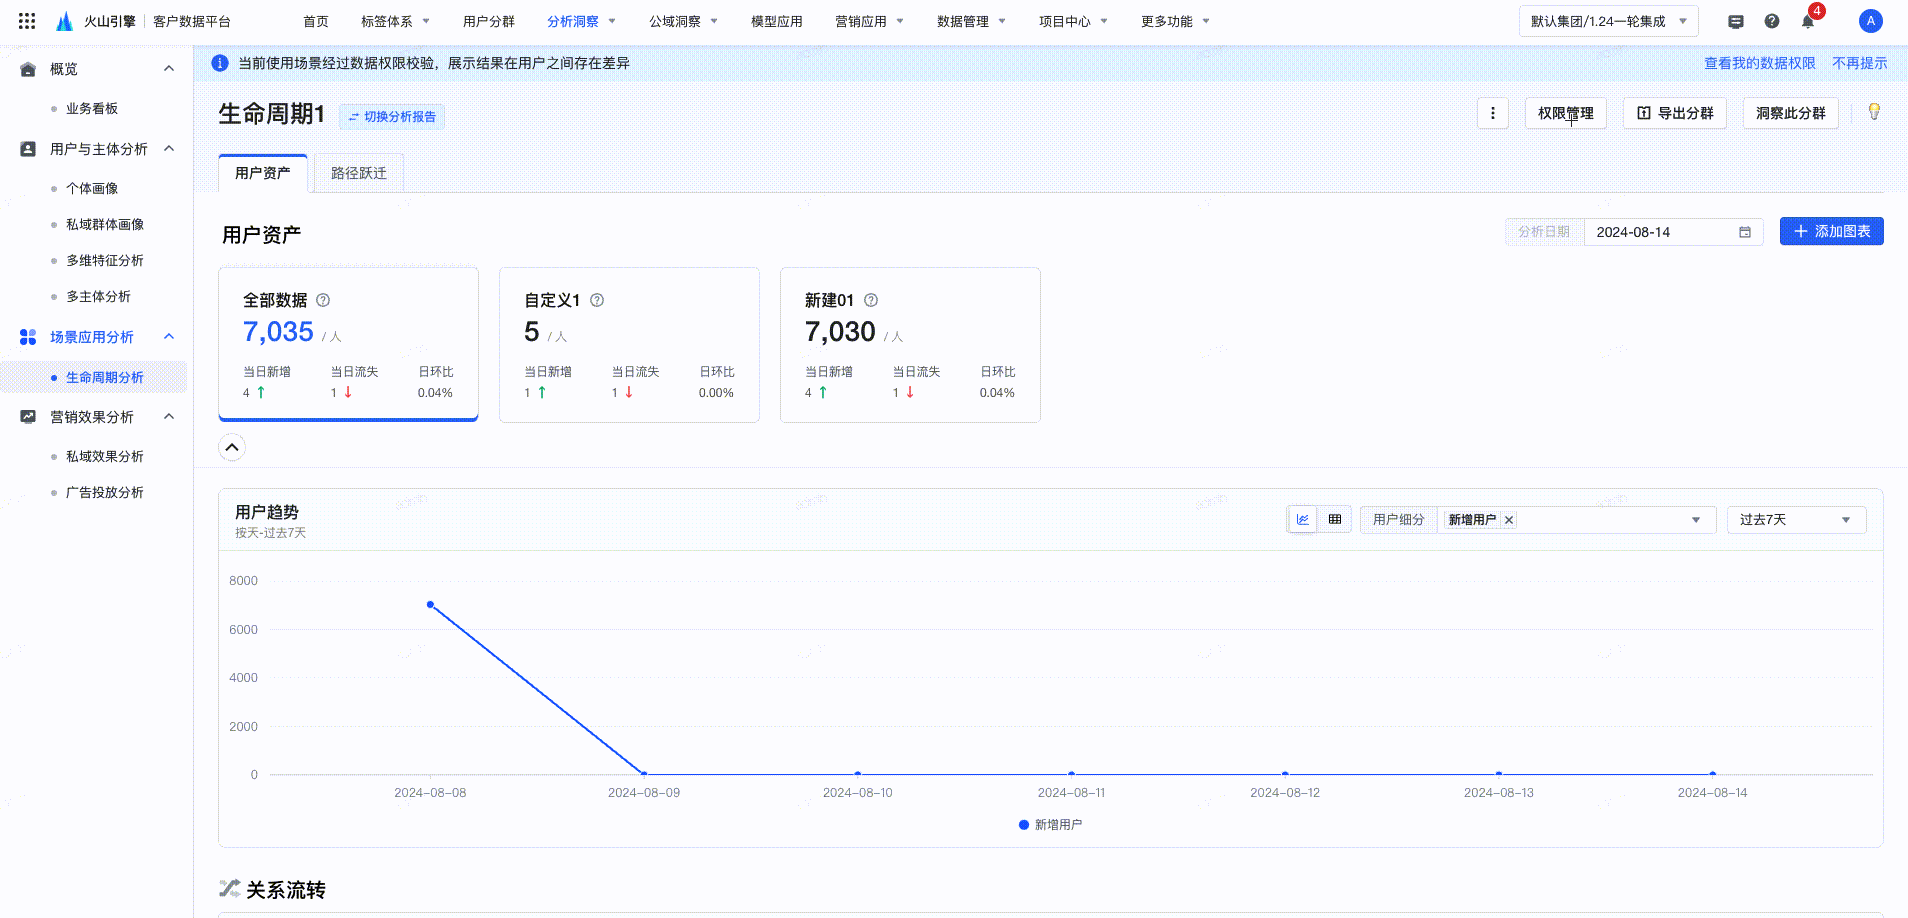The height and width of the screenshot is (918, 1908).
Task: Switch to the 路径跃迁 tab
Action: point(358,173)
